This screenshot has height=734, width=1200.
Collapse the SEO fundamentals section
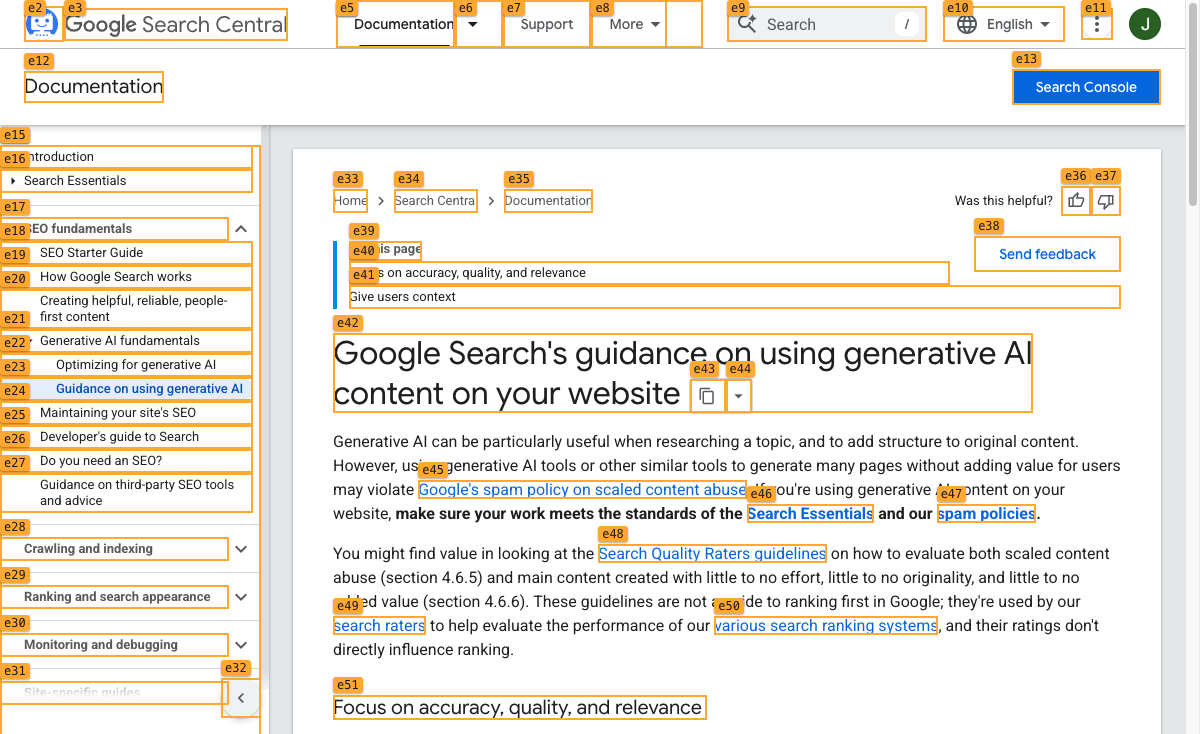pos(241,229)
